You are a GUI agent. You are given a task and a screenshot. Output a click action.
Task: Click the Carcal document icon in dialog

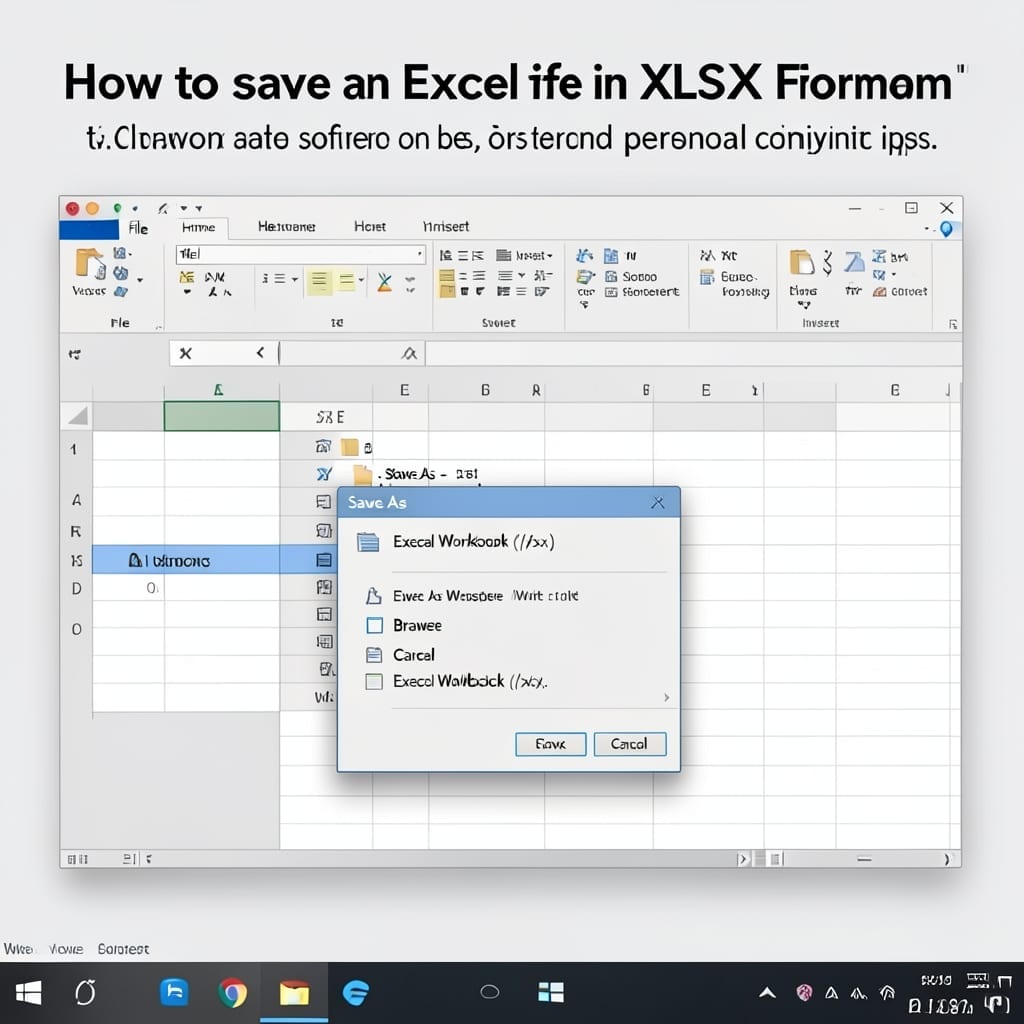coord(374,654)
